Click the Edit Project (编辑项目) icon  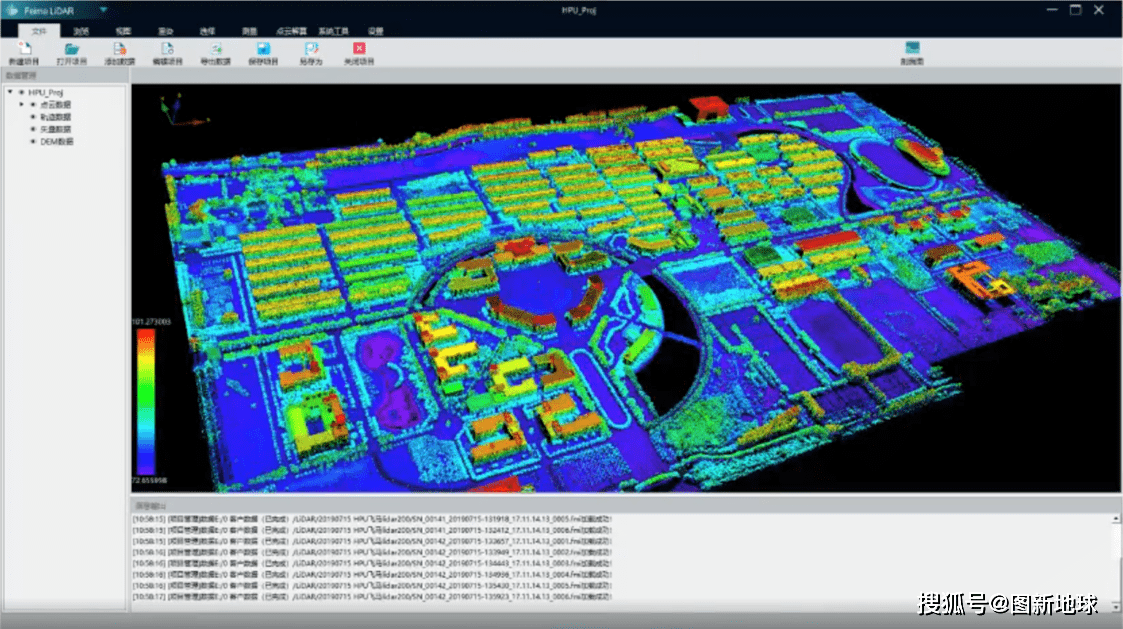167,49
